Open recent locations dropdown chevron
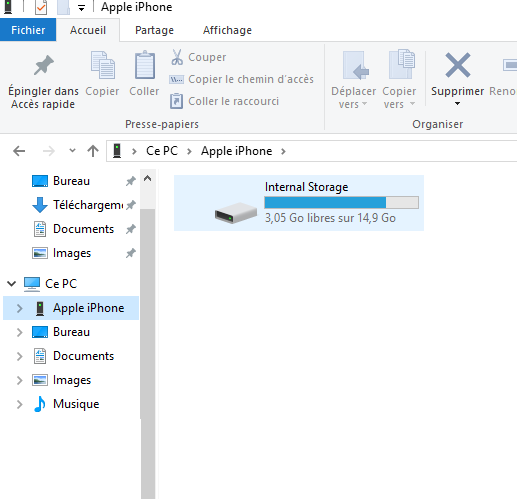The height and width of the screenshot is (499, 517). (72, 151)
